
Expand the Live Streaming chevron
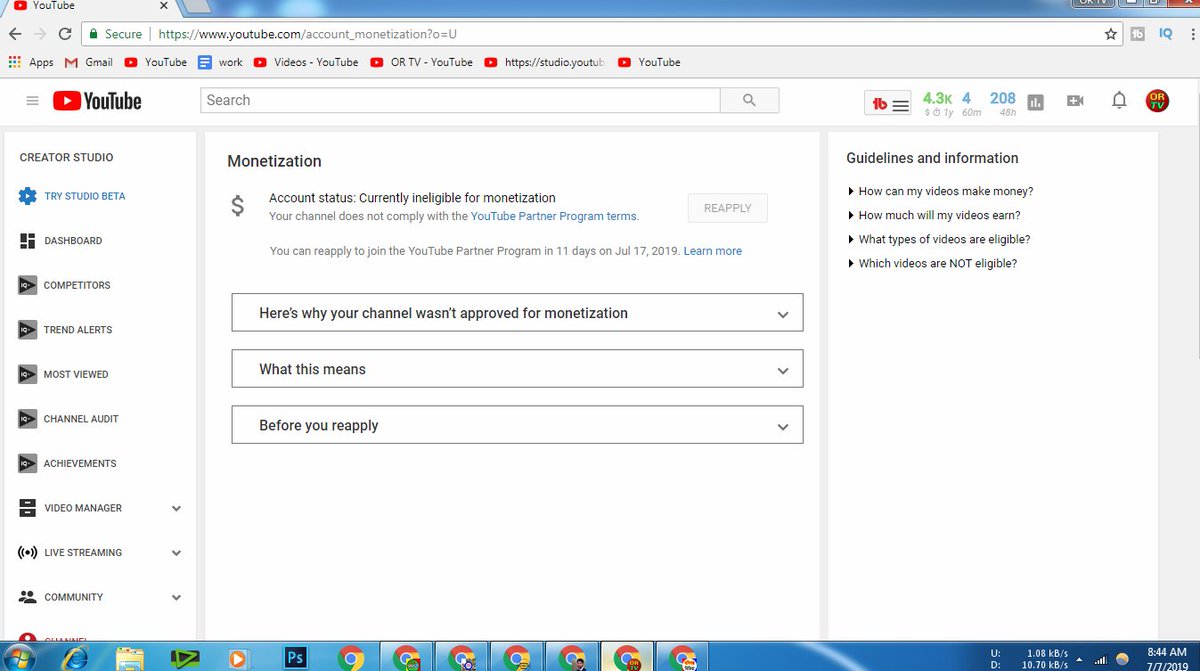click(176, 553)
